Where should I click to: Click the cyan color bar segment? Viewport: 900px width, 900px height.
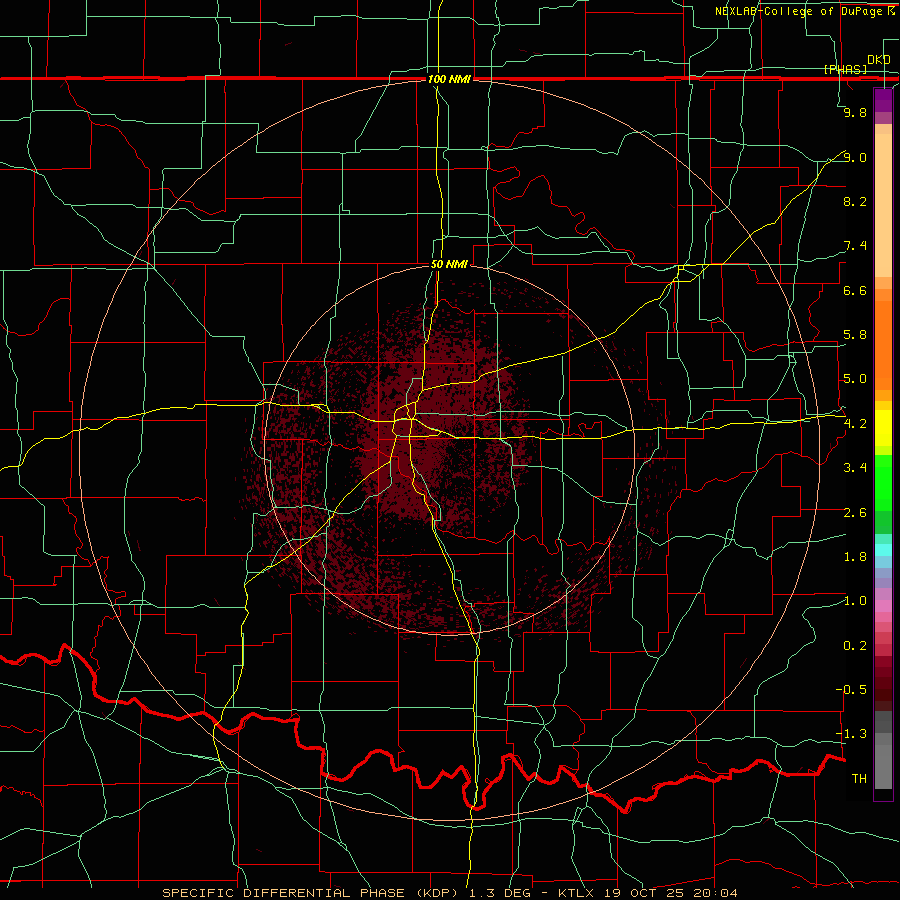click(883, 550)
